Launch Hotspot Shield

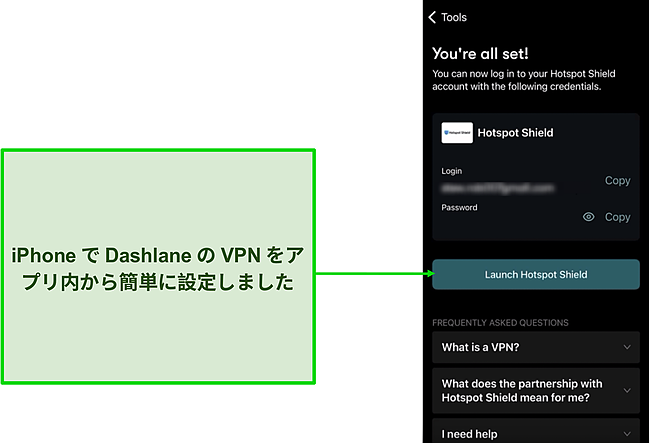[x=536, y=274]
